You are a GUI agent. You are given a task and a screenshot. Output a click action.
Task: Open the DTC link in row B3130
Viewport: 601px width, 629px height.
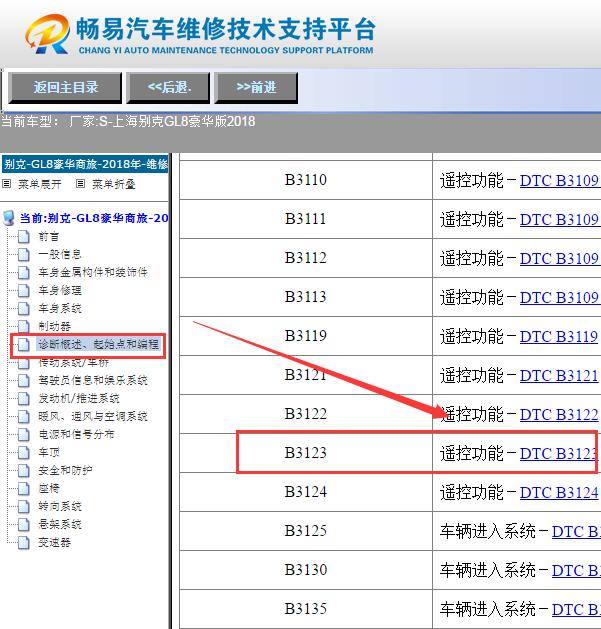576,570
